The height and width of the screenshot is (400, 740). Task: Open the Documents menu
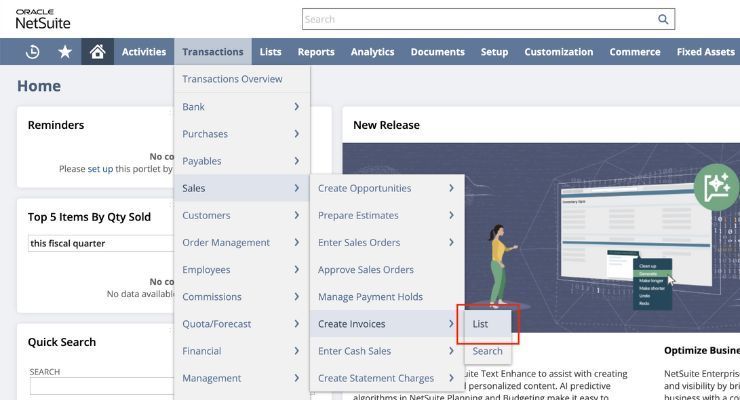click(x=437, y=52)
